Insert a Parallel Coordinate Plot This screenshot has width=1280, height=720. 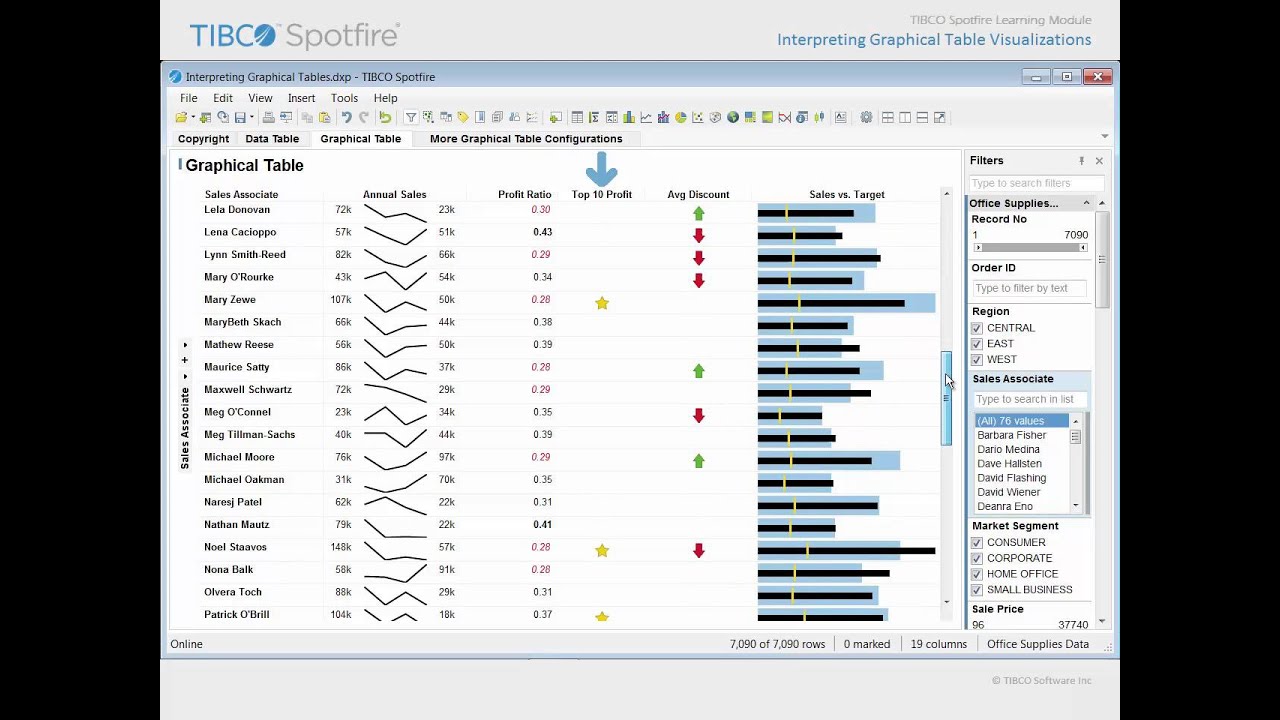(x=786, y=117)
